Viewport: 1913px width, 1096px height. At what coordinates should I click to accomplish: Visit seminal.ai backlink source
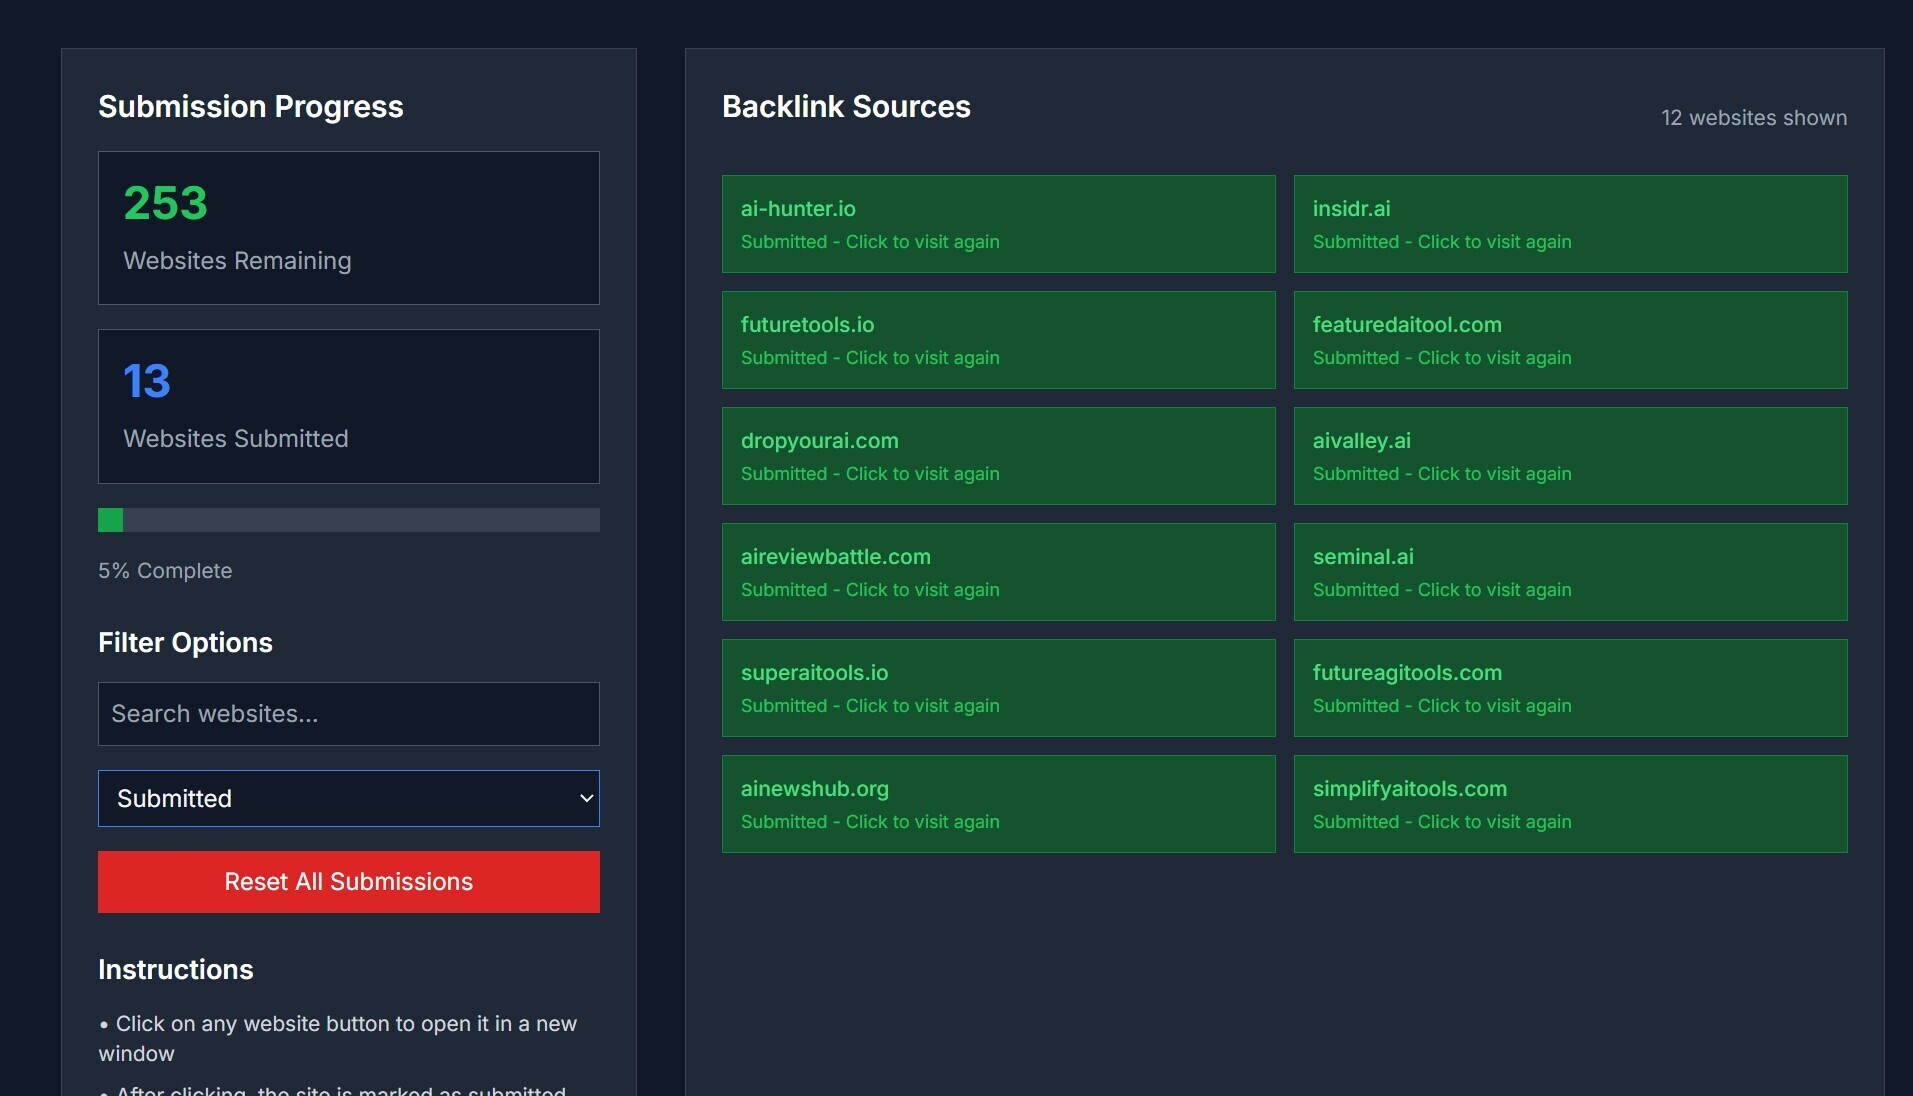pos(1570,572)
